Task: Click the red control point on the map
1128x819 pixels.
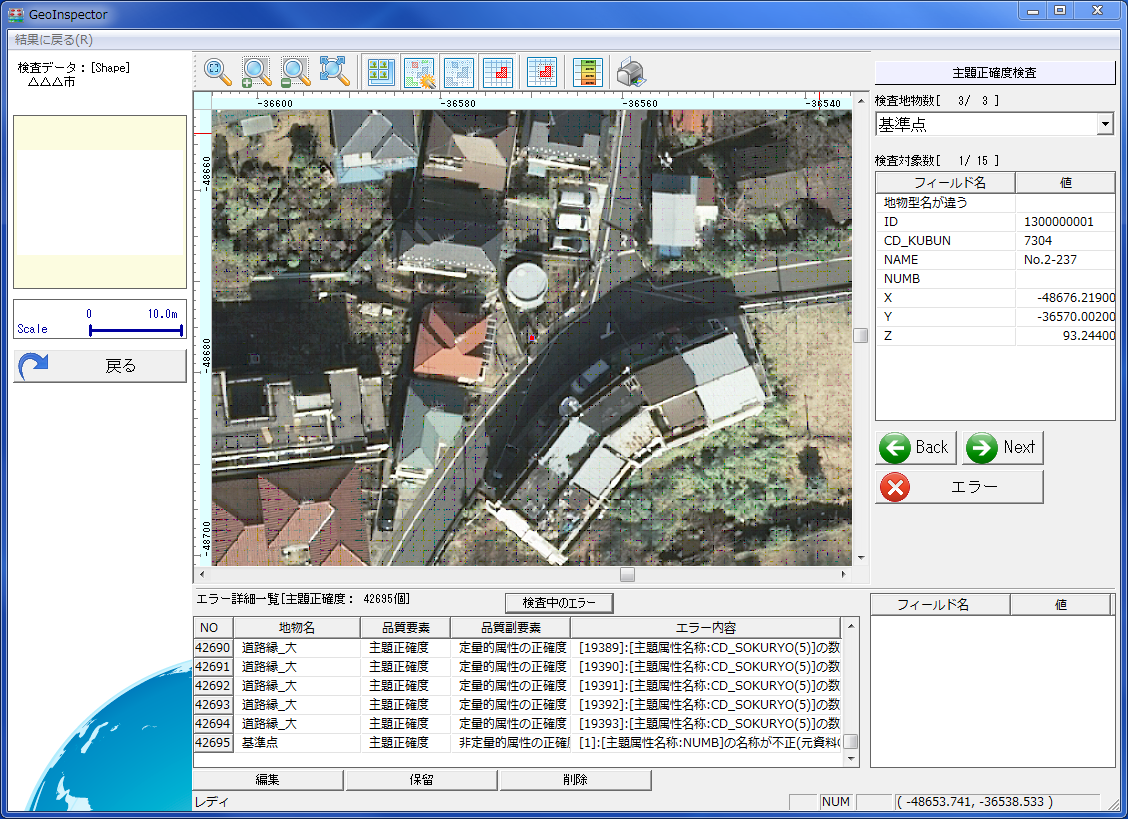Action: [532, 337]
